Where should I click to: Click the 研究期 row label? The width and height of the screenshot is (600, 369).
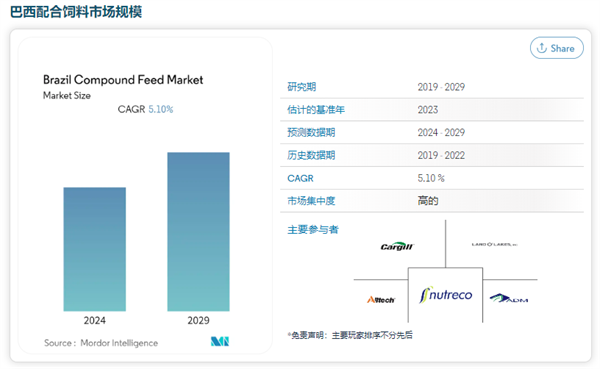(x=302, y=87)
